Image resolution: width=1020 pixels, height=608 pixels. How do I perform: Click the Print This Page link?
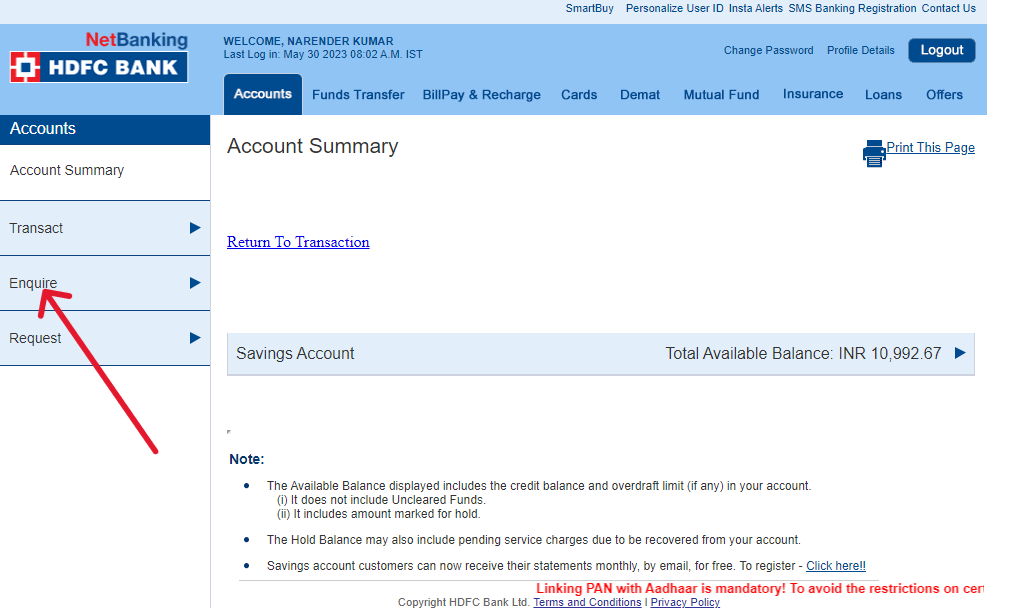pyautogui.click(x=930, y=148)
